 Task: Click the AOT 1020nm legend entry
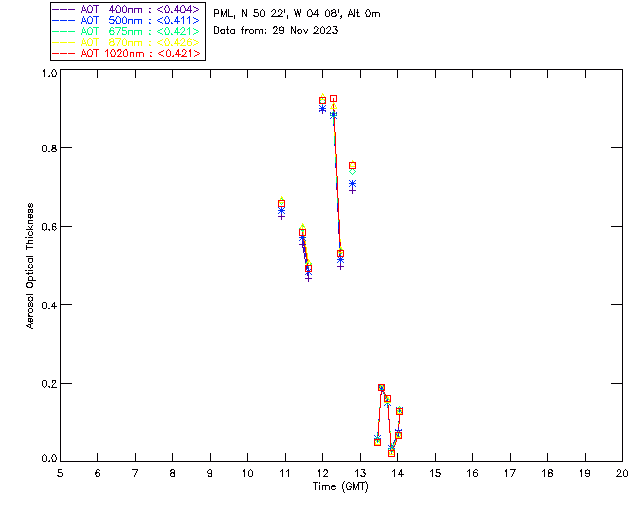[x=127, y=53]
